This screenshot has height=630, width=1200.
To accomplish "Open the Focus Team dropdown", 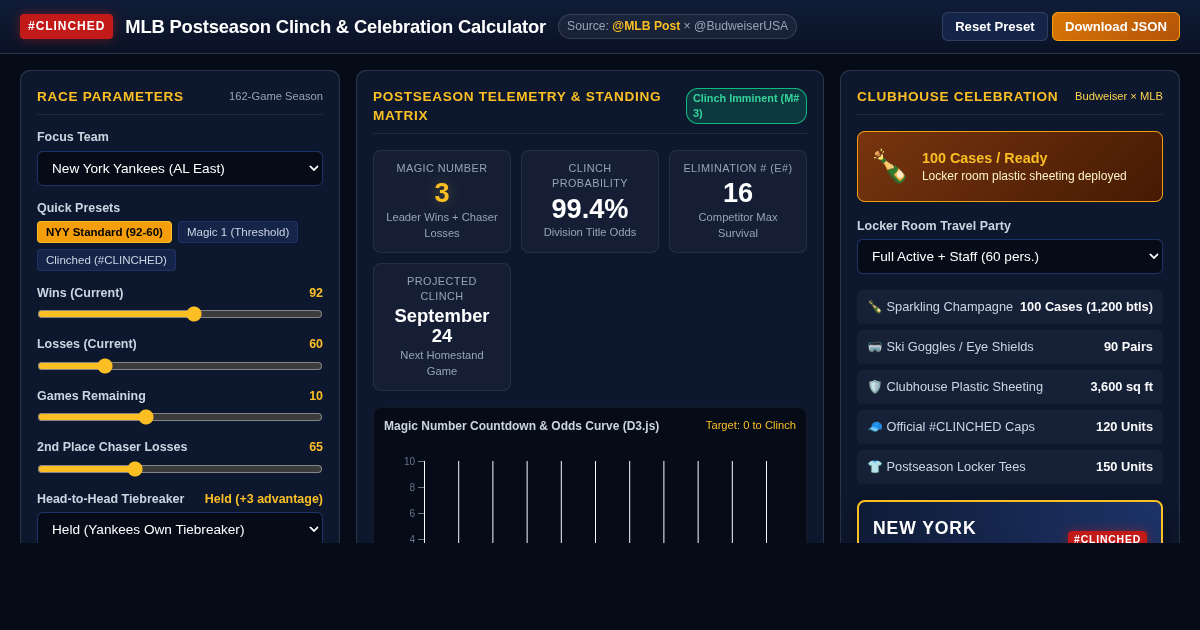I will (180, 168).
